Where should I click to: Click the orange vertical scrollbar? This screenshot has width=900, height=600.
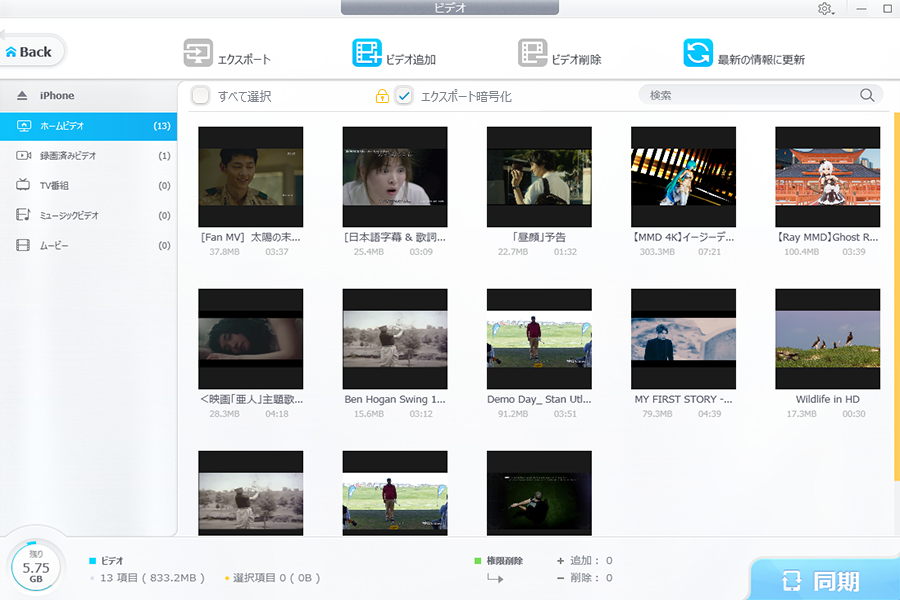click(897, 296)
